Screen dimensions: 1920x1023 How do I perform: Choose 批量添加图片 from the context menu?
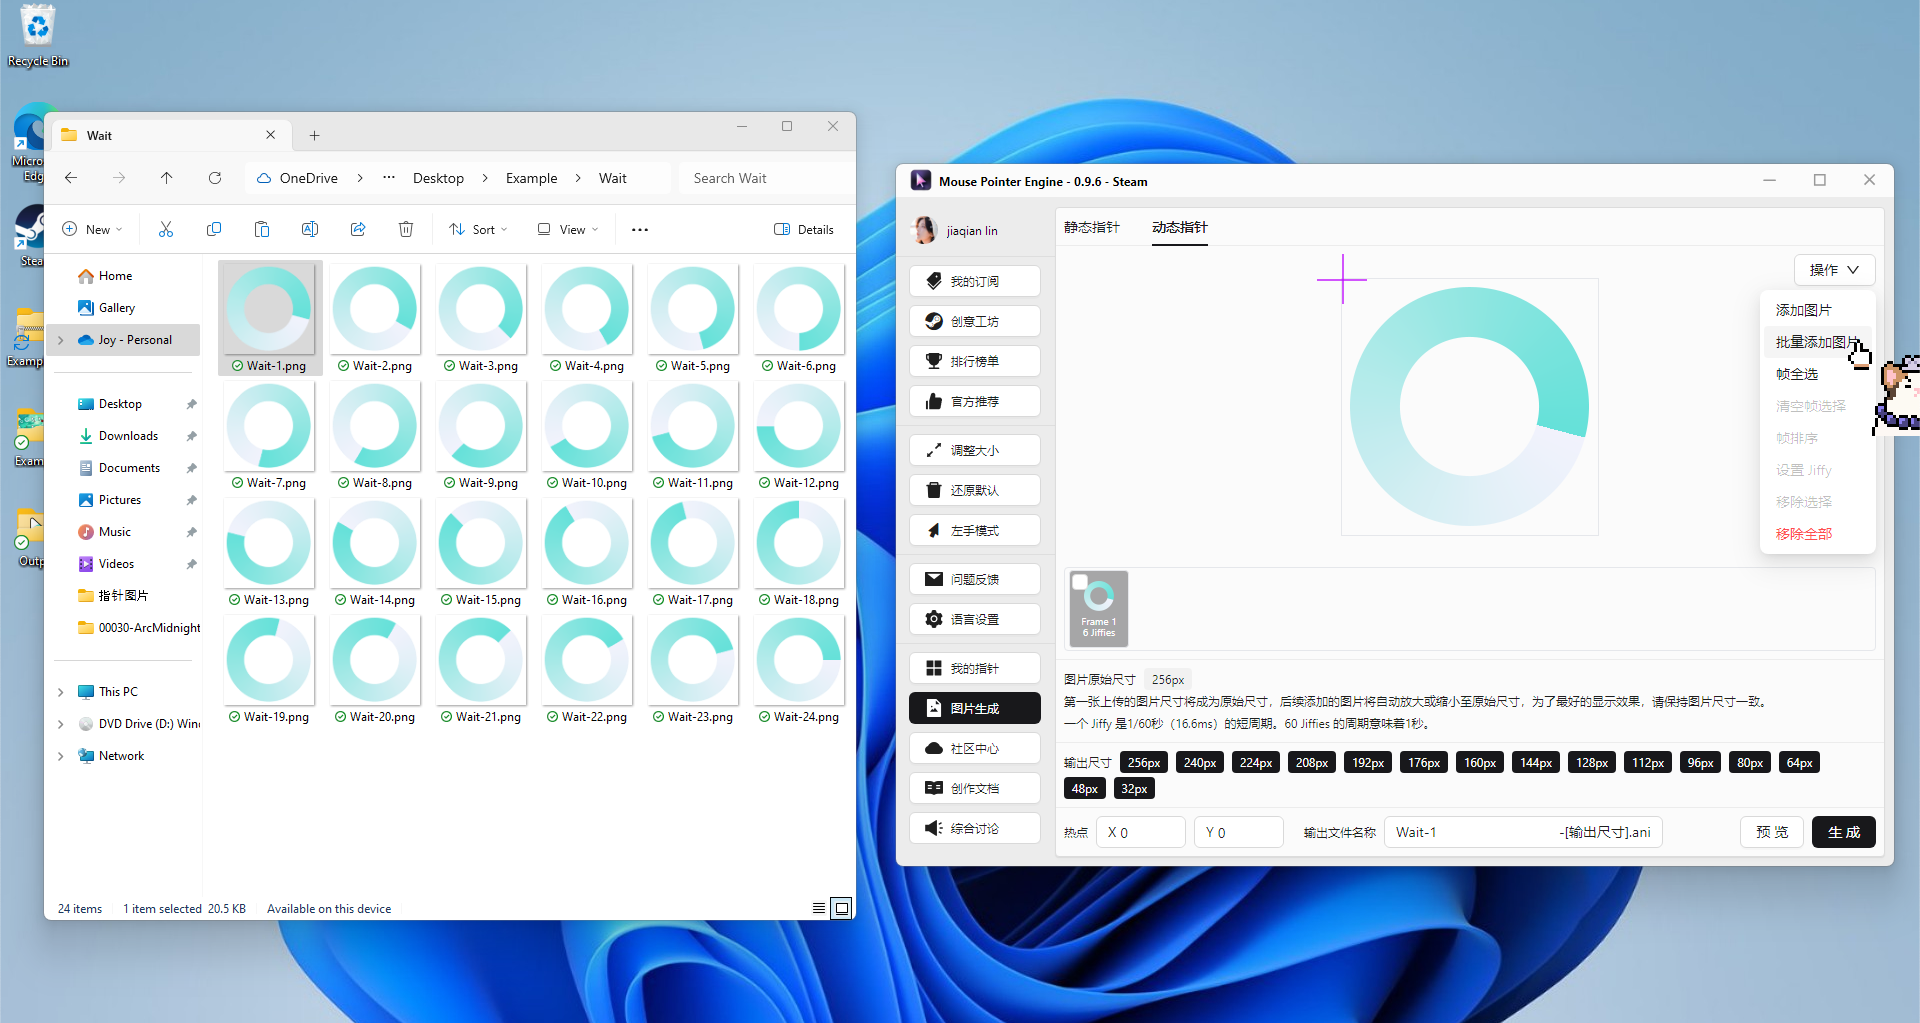point(1816,341)
